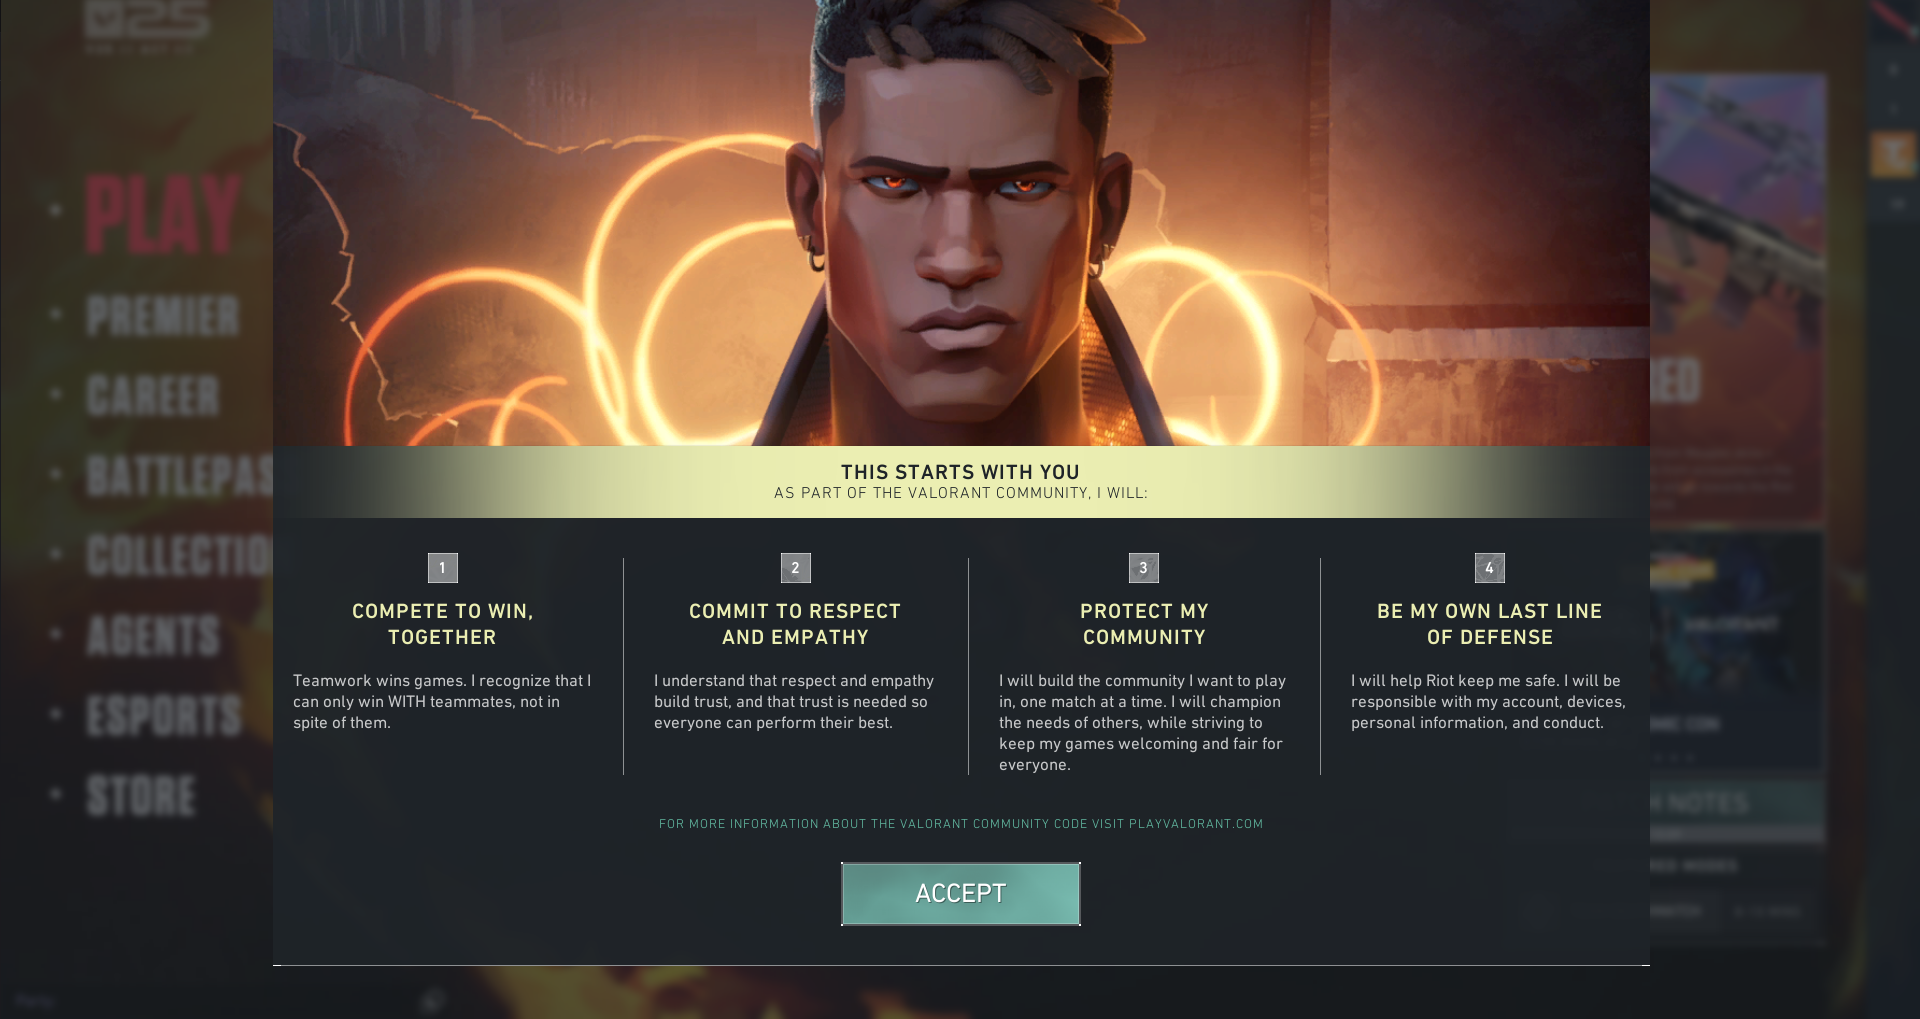Screen dimensions: 1920x1019
Task: Click the number 3 badge icon
Action: 1143,568
